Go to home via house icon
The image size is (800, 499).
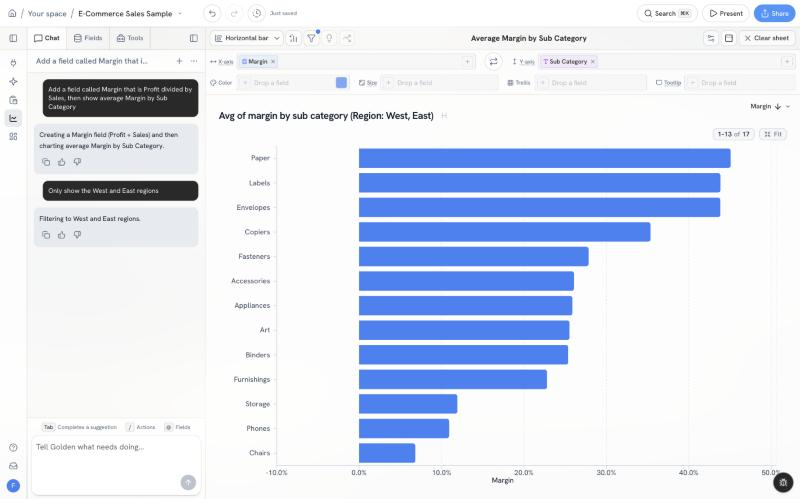tap(12, 13)
